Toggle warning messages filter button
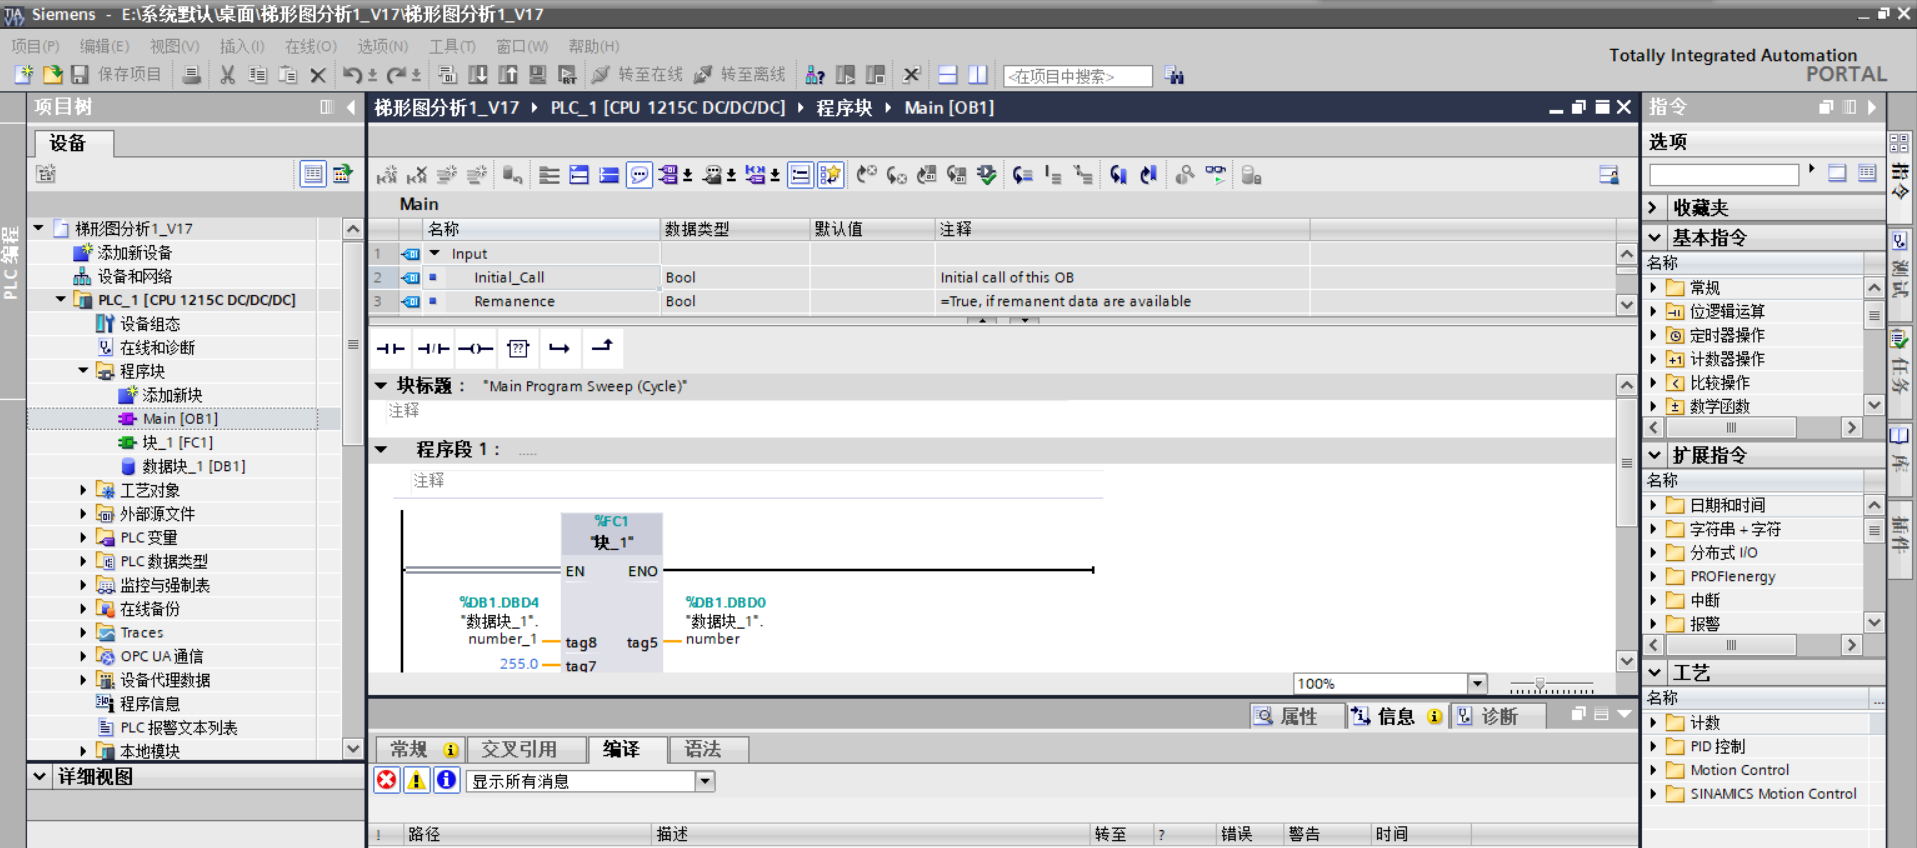This screenshot has height=848, width=1917. [x=417, y=780]
